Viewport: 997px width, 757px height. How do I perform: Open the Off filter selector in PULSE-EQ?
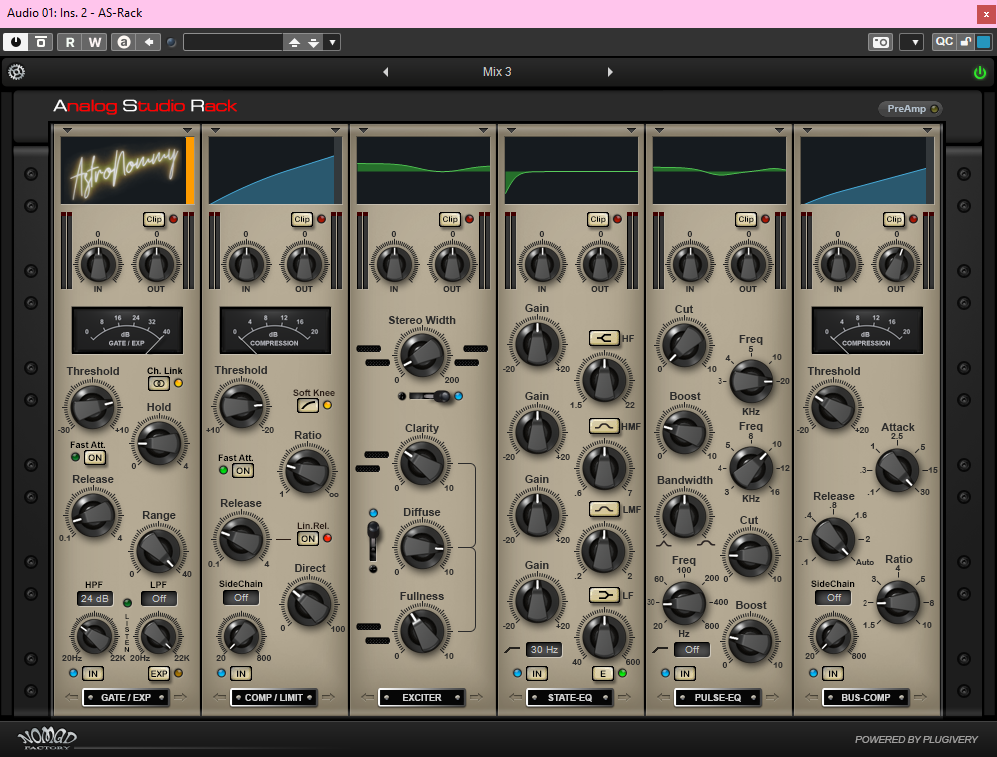tap(692, 650)
